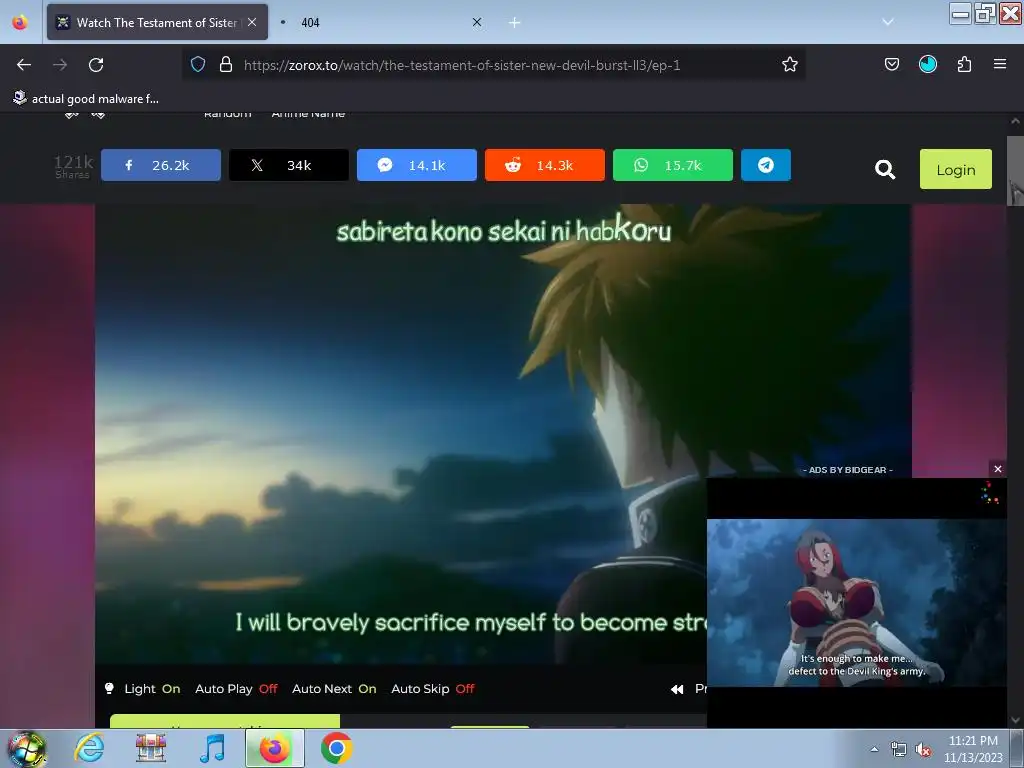1024x768 pixels.
Task: Open the new tab plus button
Action: pos(515,23)
